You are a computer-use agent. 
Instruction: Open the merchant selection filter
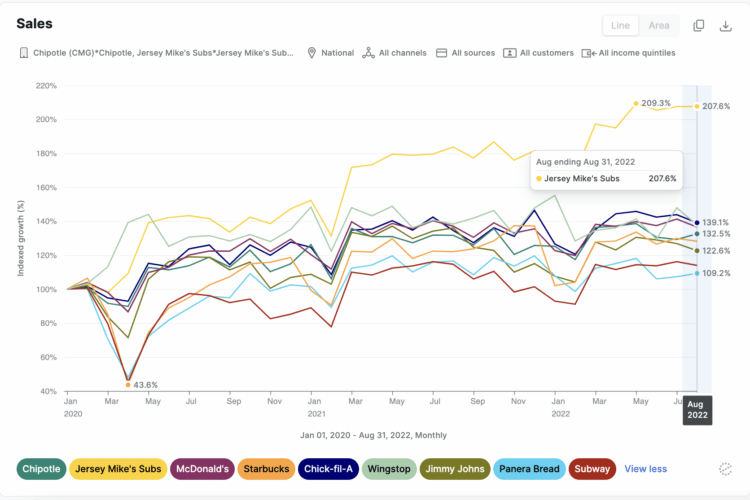tap(156, 53)
